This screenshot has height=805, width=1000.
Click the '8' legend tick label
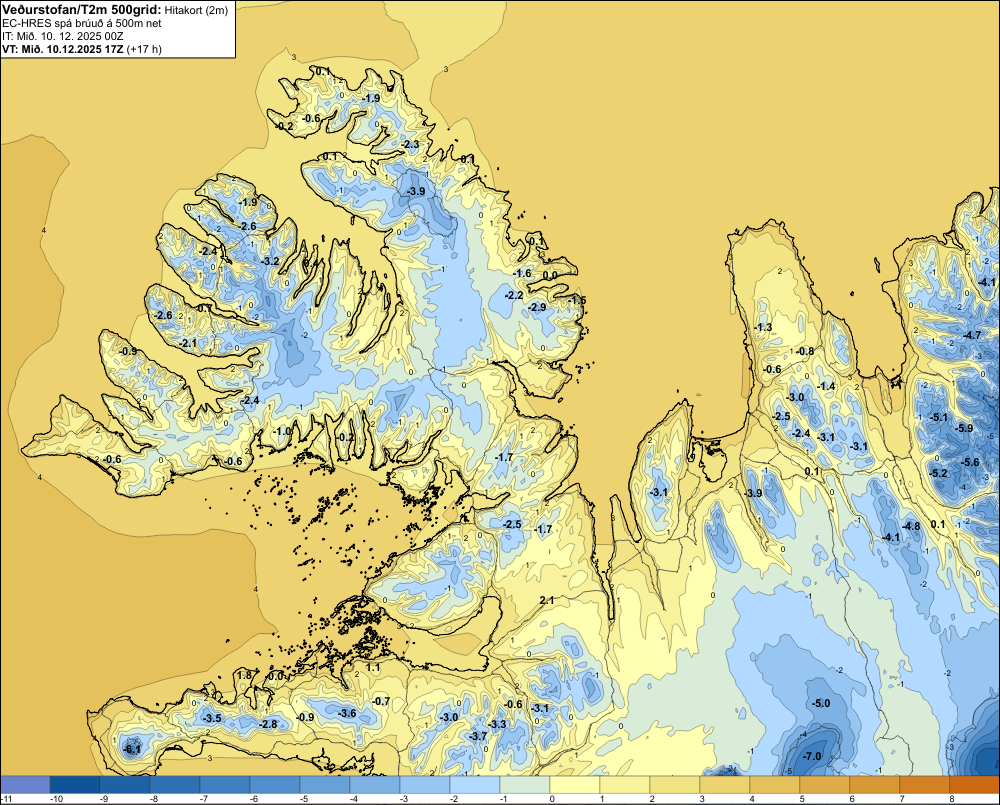(951, 799)
